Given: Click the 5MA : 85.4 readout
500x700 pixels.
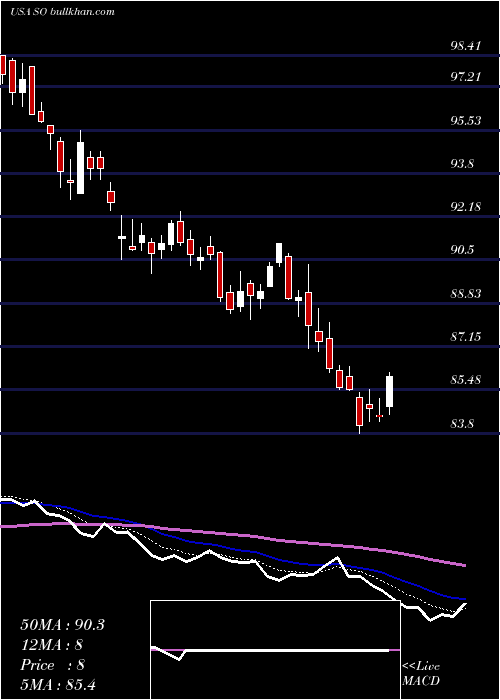Looking at the screenshot, I should click(x=58, y=685).
